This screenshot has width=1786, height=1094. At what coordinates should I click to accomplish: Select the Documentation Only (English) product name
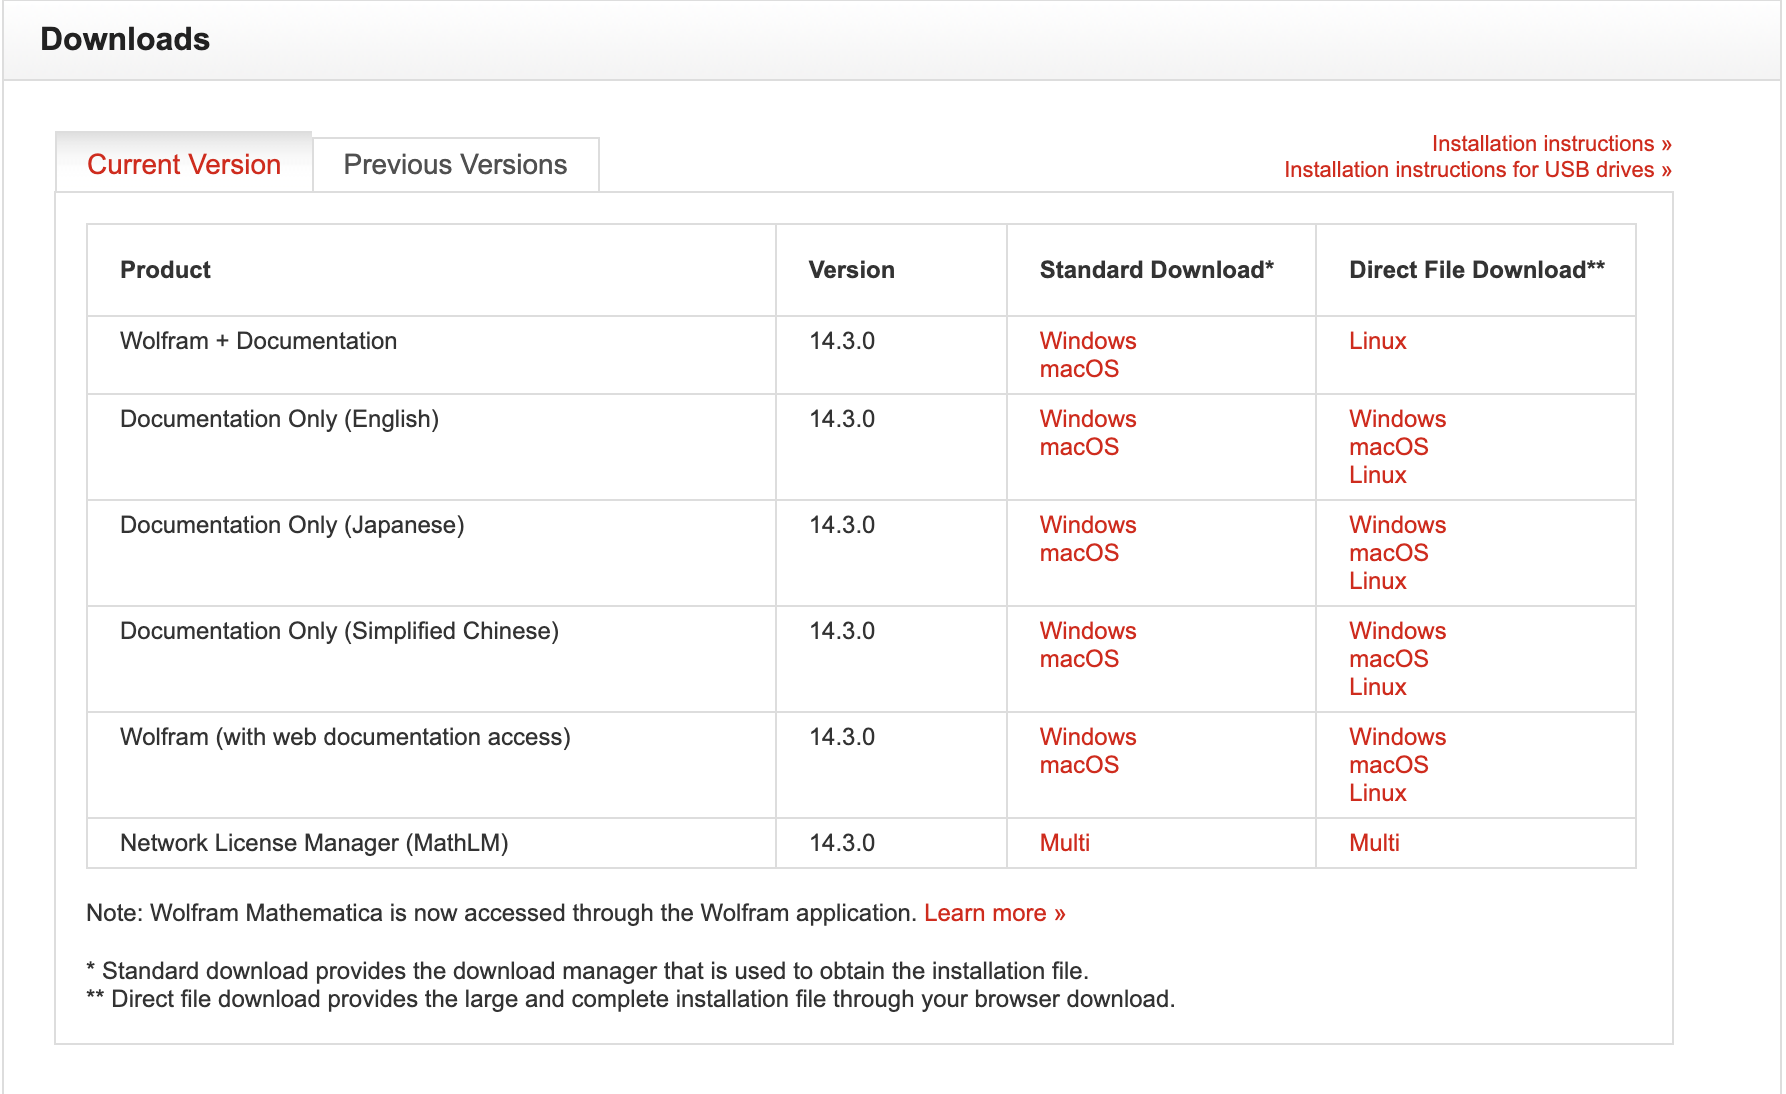[279, 419]
